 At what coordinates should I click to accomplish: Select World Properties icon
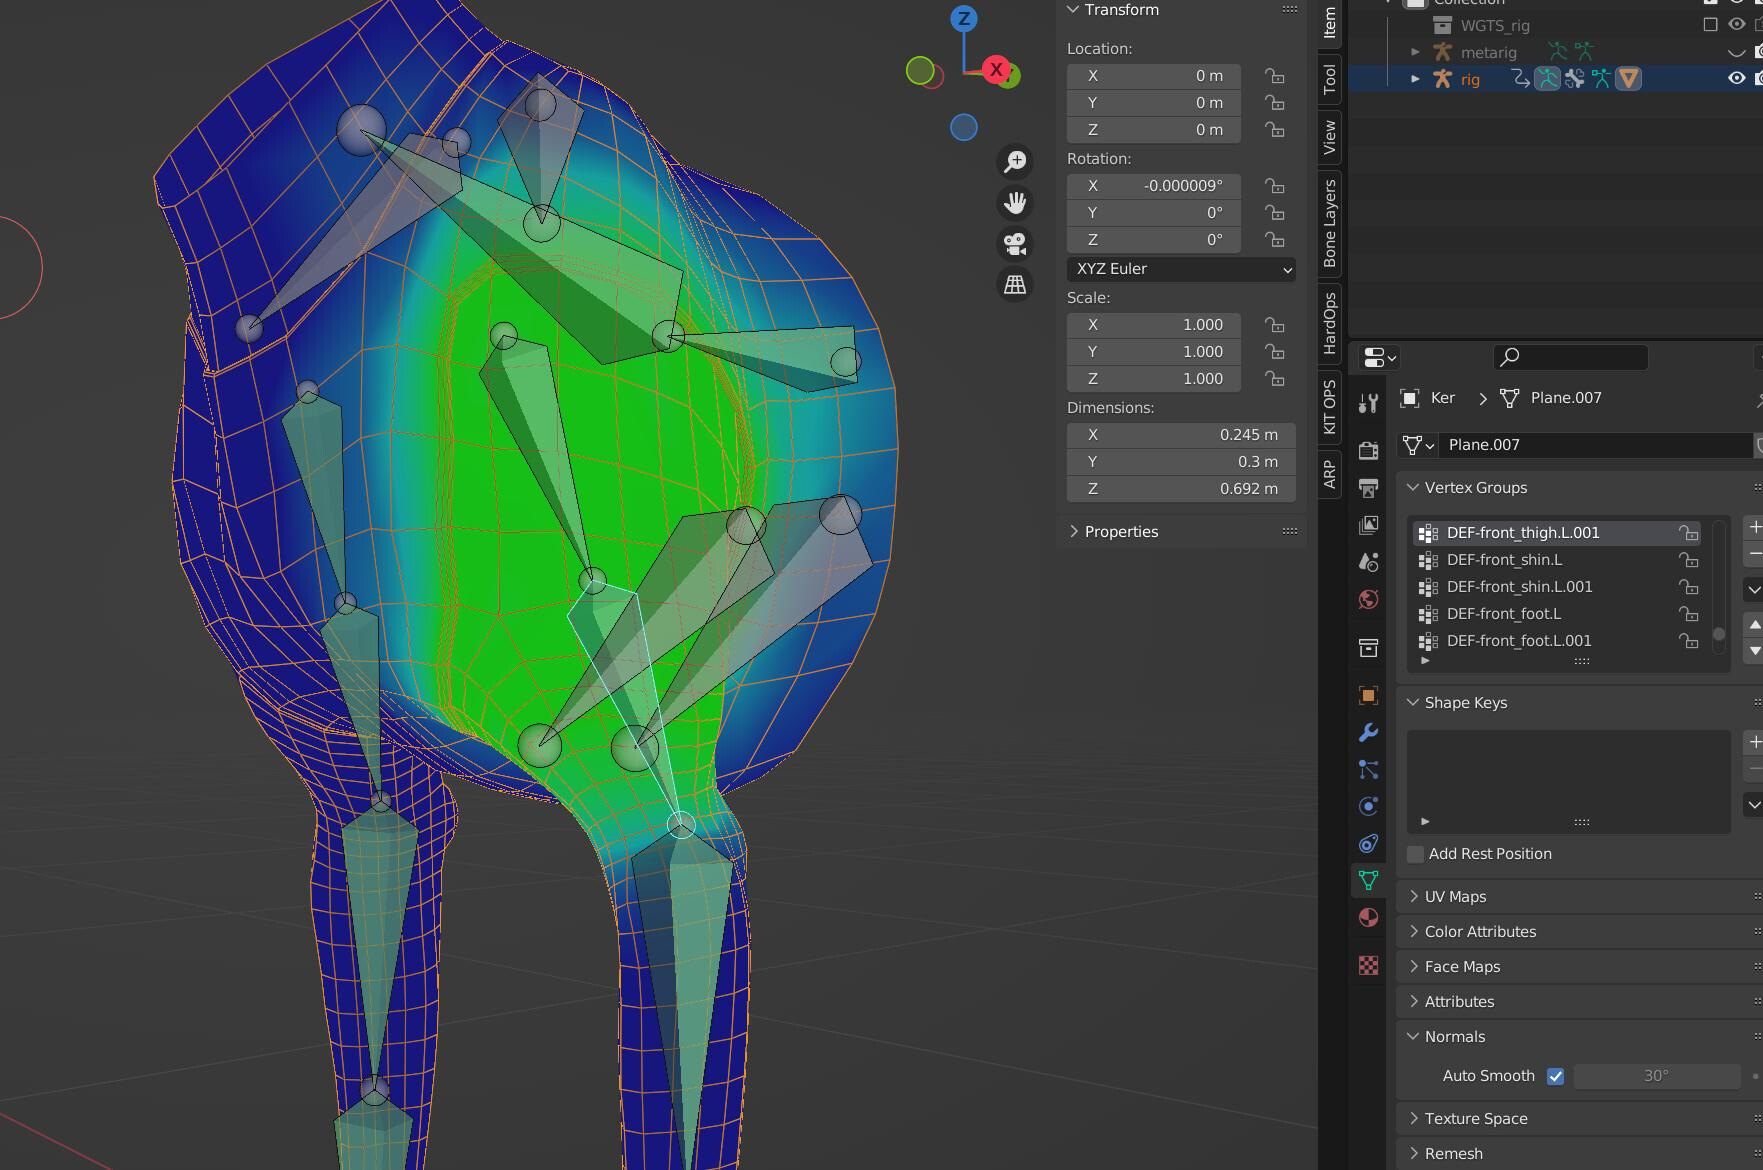[1368, 598]
